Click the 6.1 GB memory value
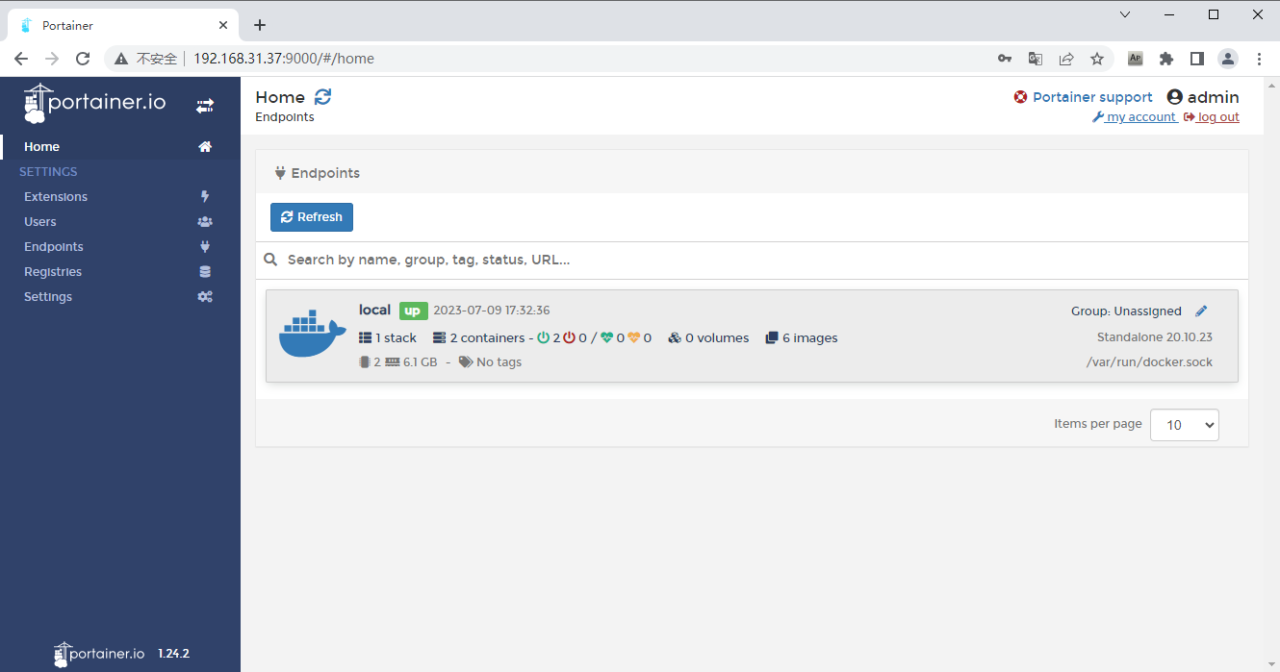The width and height of the screenshot is (1280, 672). [x=420, y=362]
